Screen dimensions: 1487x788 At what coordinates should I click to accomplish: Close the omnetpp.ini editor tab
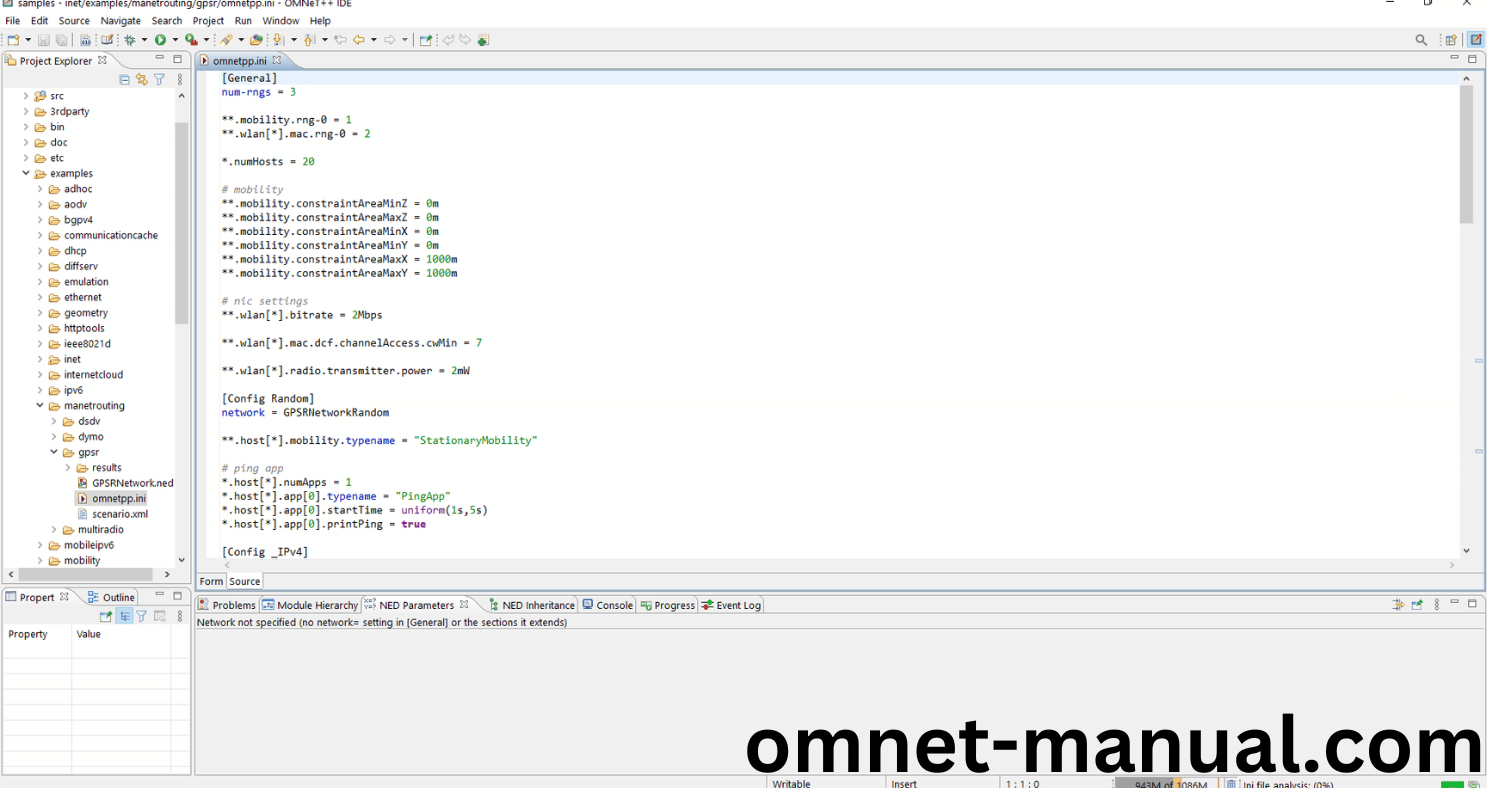pyautogui.click(x=277, y=60)
